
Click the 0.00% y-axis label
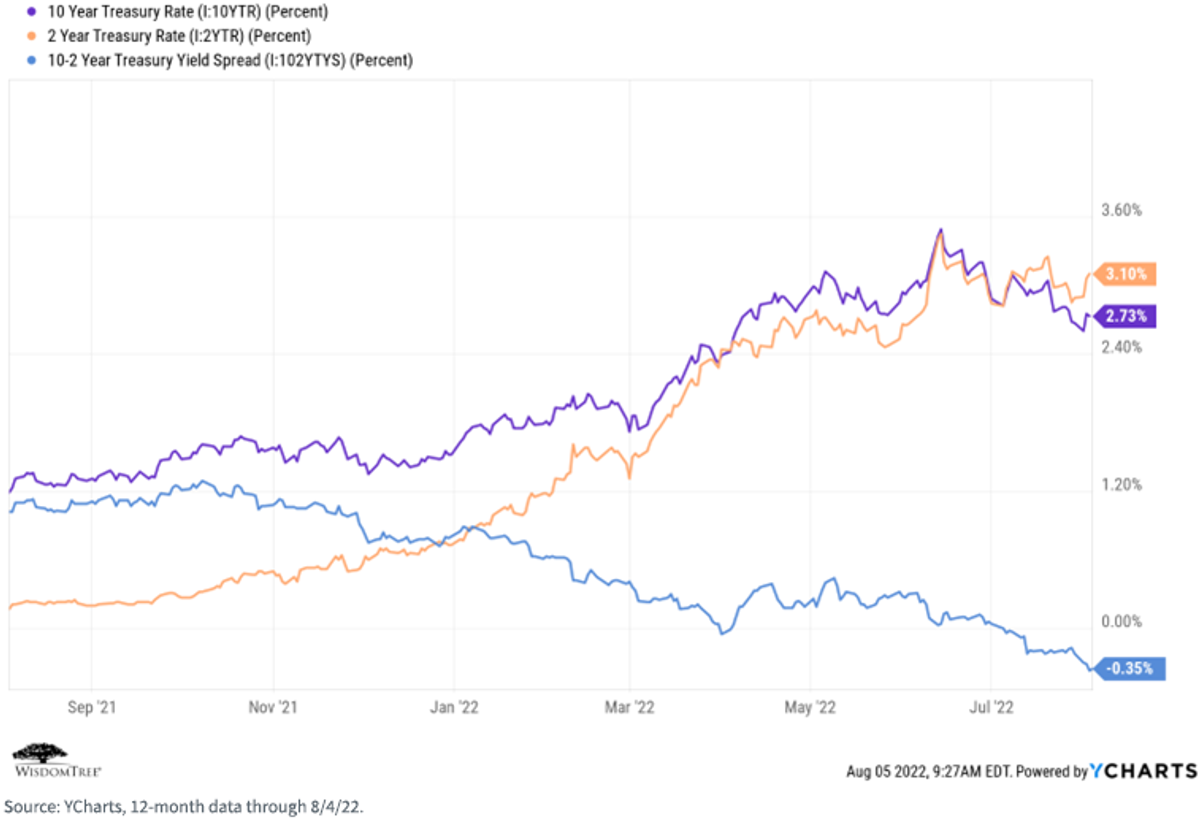[x=1121, y=622]
